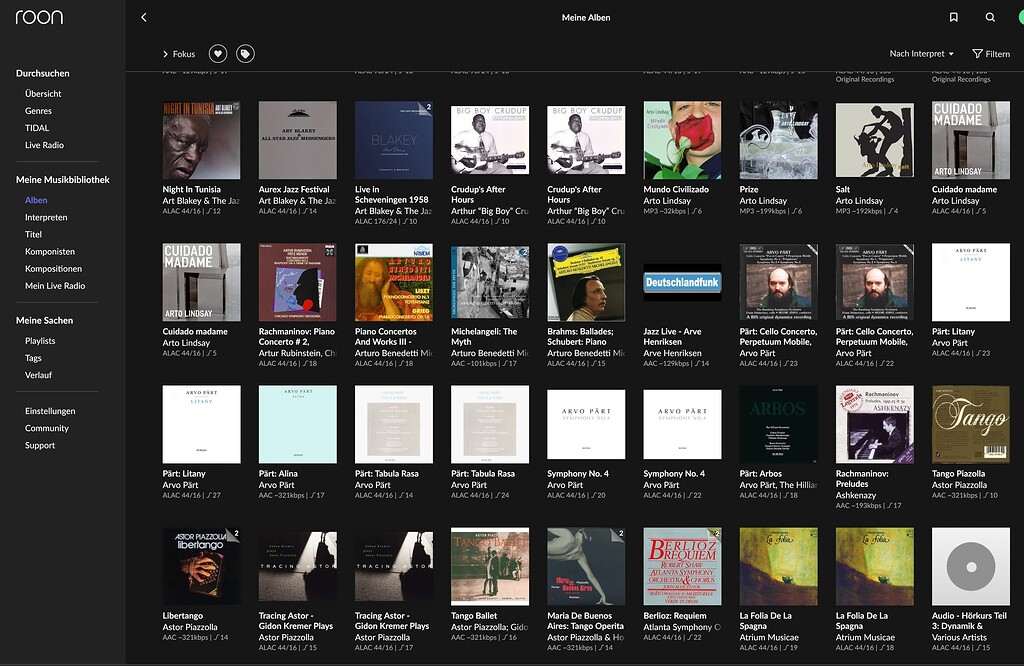The height and width of the screenshot is (666, 1024).
Task: Expand the Fokus options
Action: tap(180, 54)
